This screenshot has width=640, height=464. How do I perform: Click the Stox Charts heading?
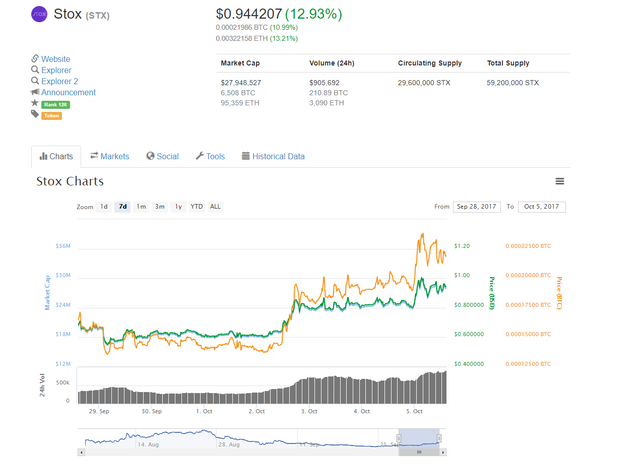point(70,181)
